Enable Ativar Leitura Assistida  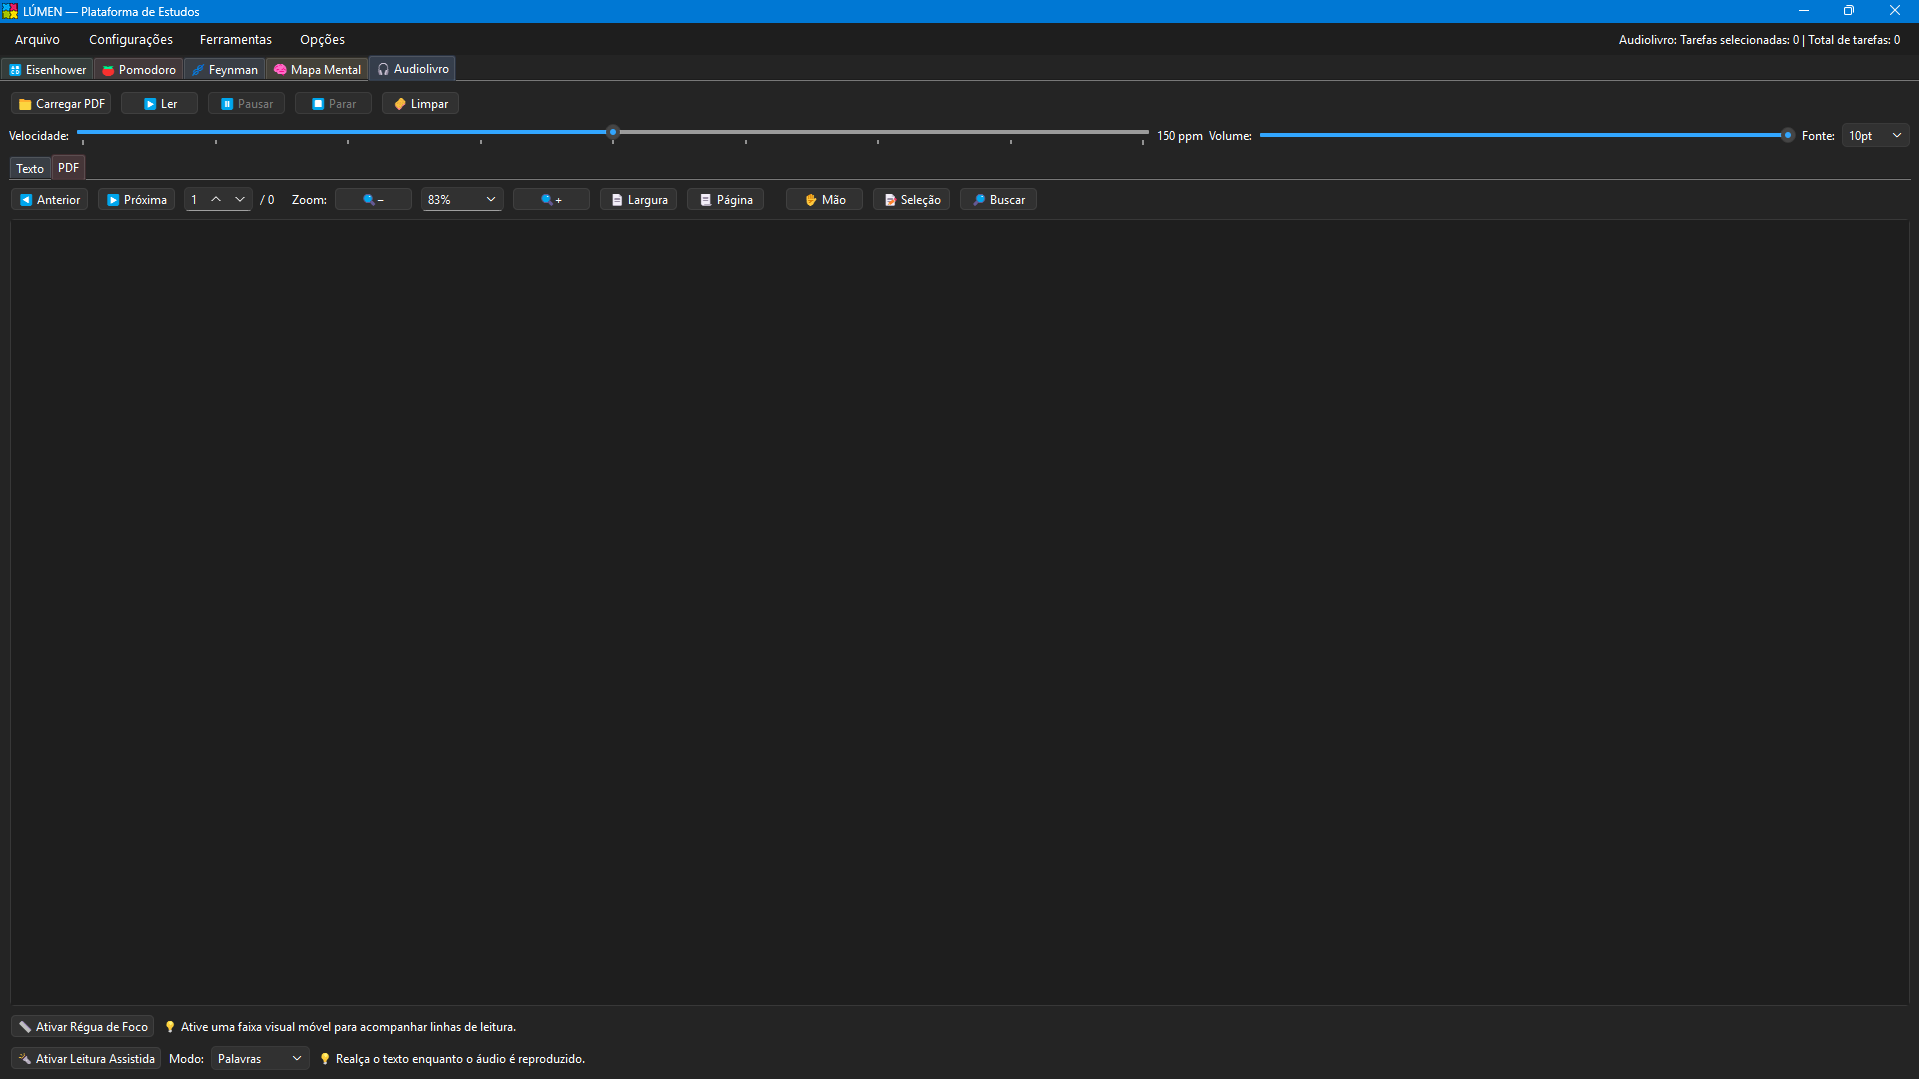86,1059
